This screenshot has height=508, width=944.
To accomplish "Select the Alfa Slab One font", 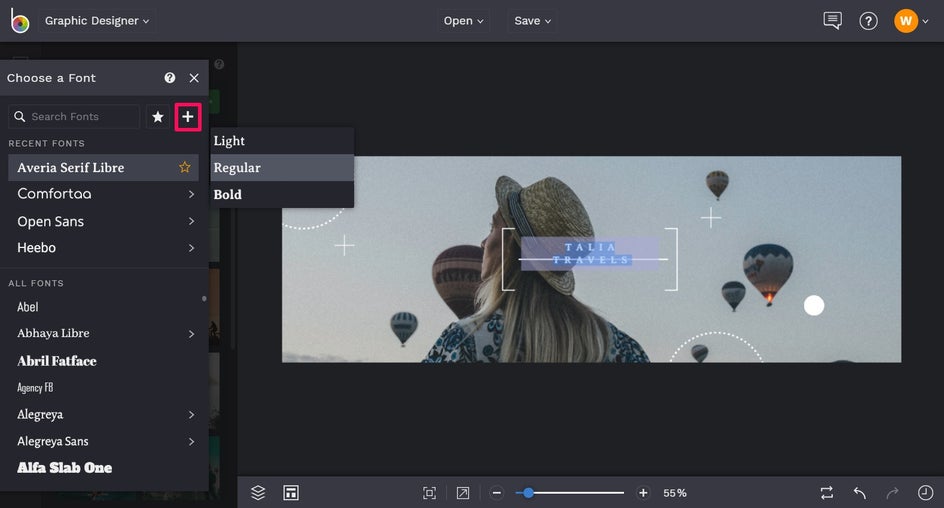I will point(64,468).
